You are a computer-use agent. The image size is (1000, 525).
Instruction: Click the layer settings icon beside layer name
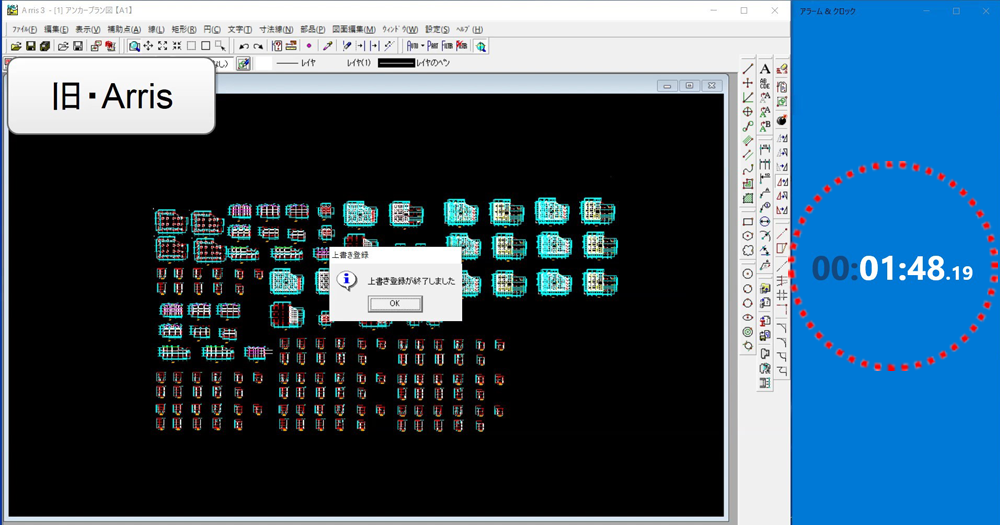(243, 64)
